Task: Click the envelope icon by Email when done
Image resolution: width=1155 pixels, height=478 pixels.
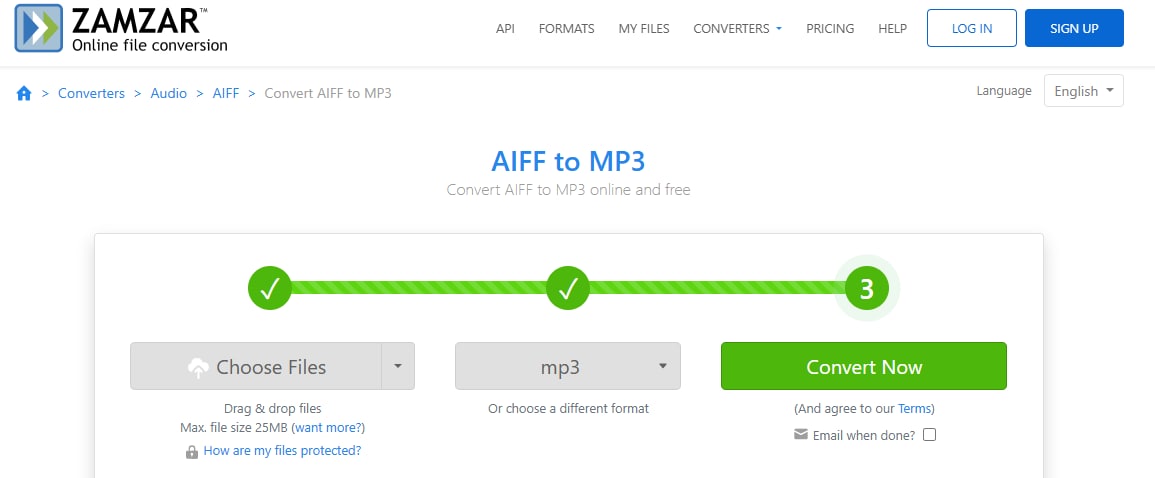Action: 801,435
